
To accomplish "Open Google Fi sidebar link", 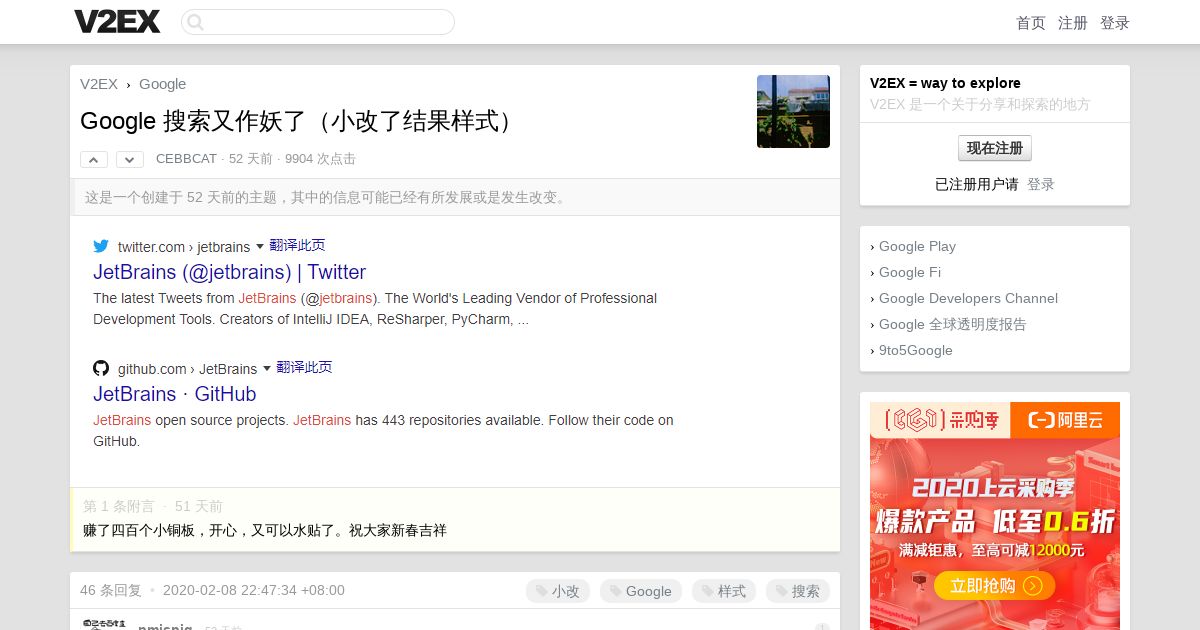I will pyautogui.click(x=910, y=272).
